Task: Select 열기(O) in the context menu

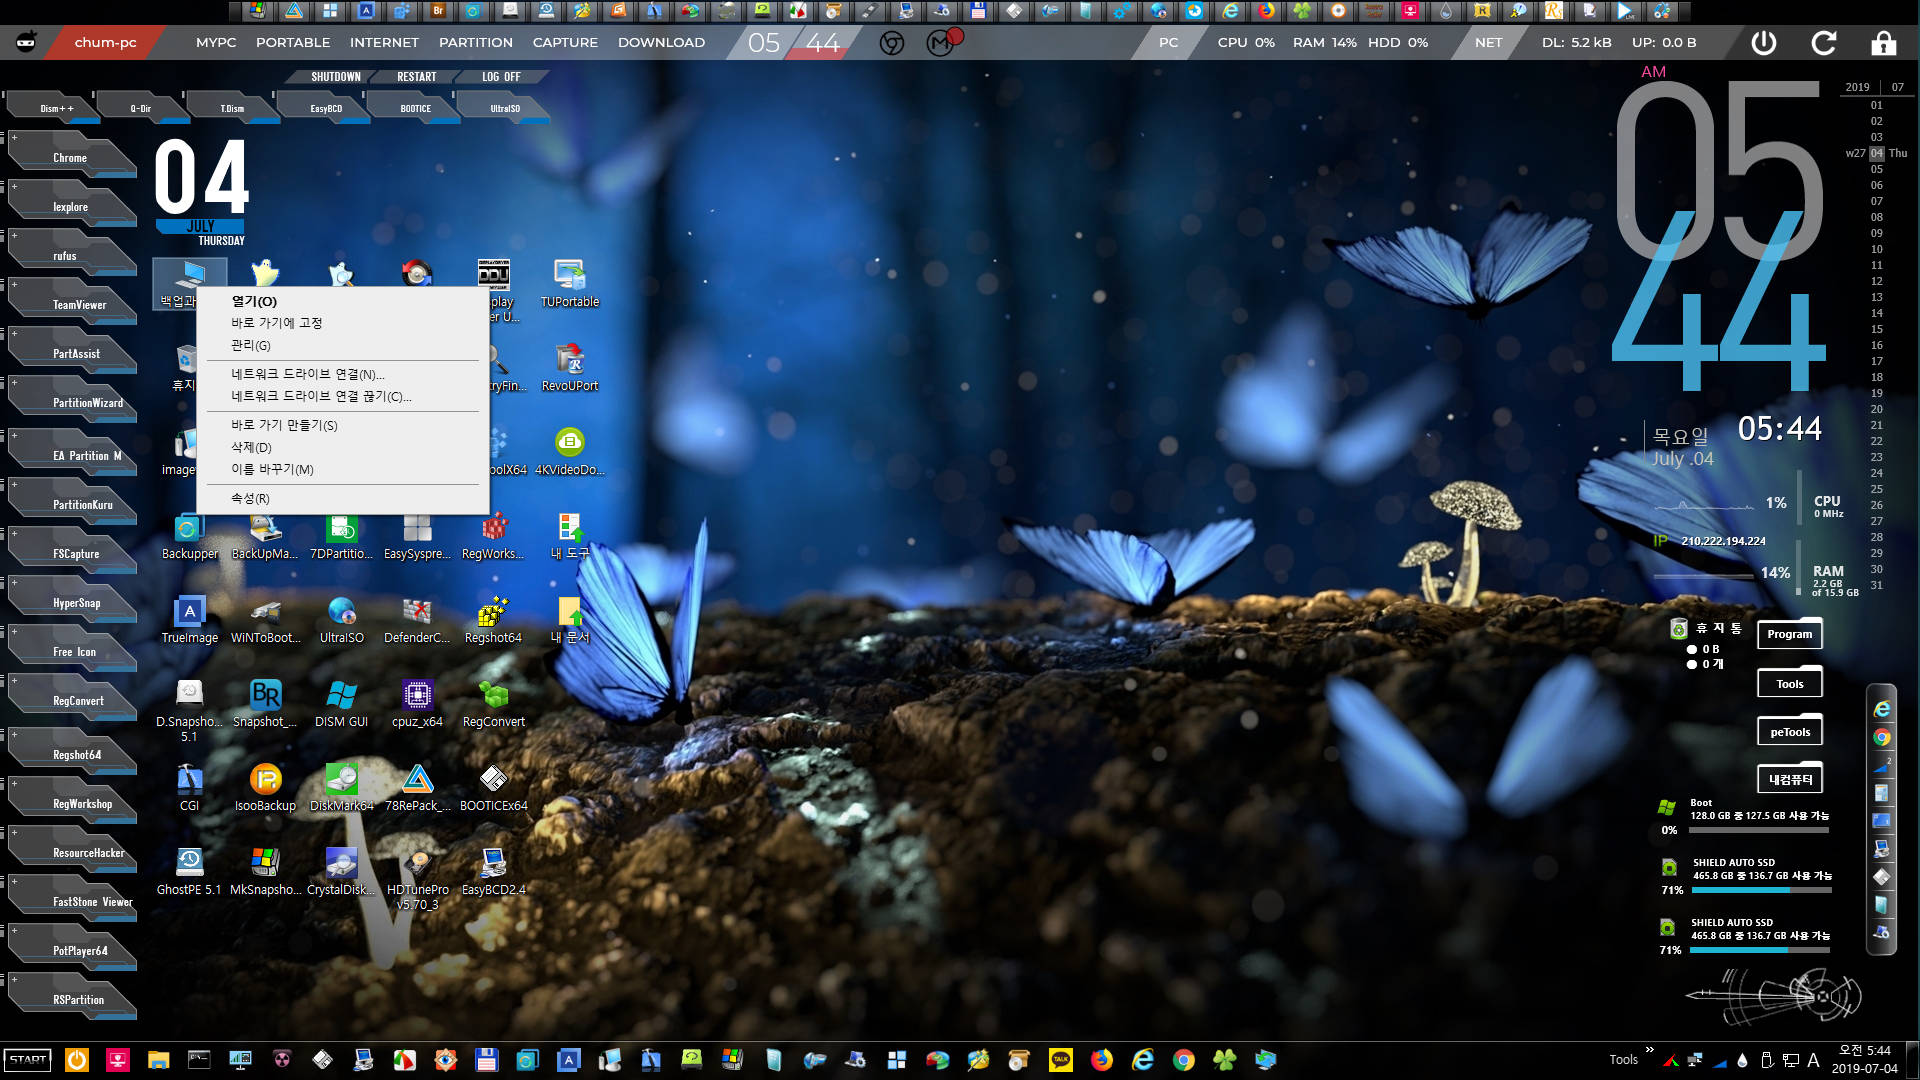Action: [342, 301]
